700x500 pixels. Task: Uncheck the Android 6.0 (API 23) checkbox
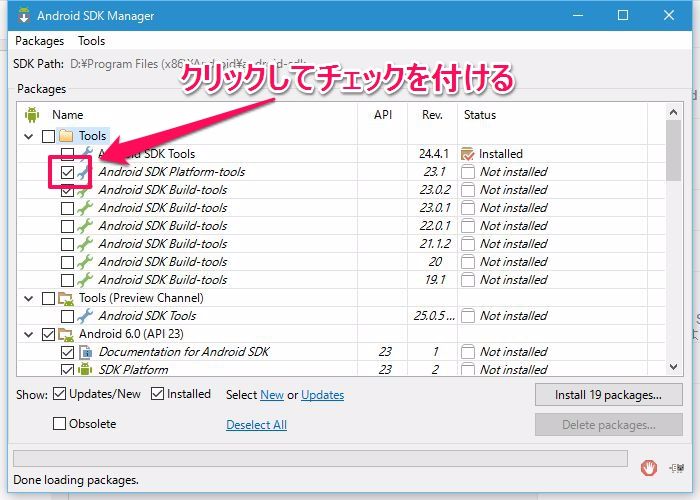48,334
